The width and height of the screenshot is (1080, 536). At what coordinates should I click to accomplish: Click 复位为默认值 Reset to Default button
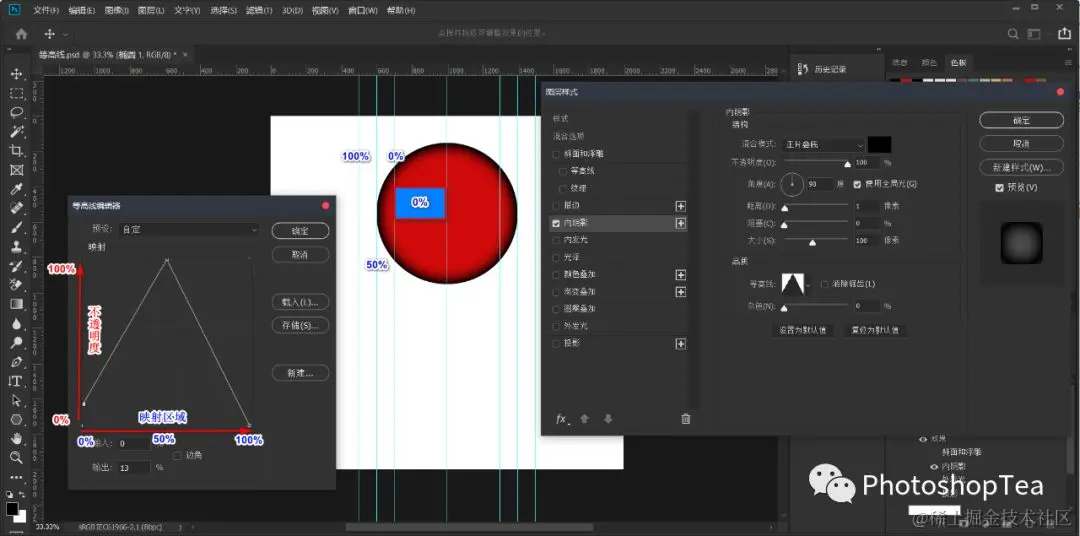point(875,331)
